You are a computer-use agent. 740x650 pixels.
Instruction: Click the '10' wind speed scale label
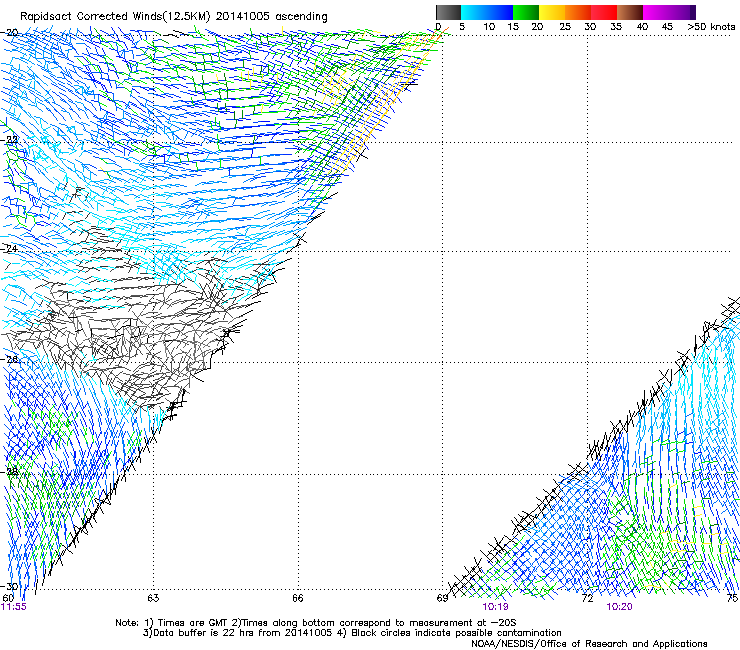tap(489, 27)
